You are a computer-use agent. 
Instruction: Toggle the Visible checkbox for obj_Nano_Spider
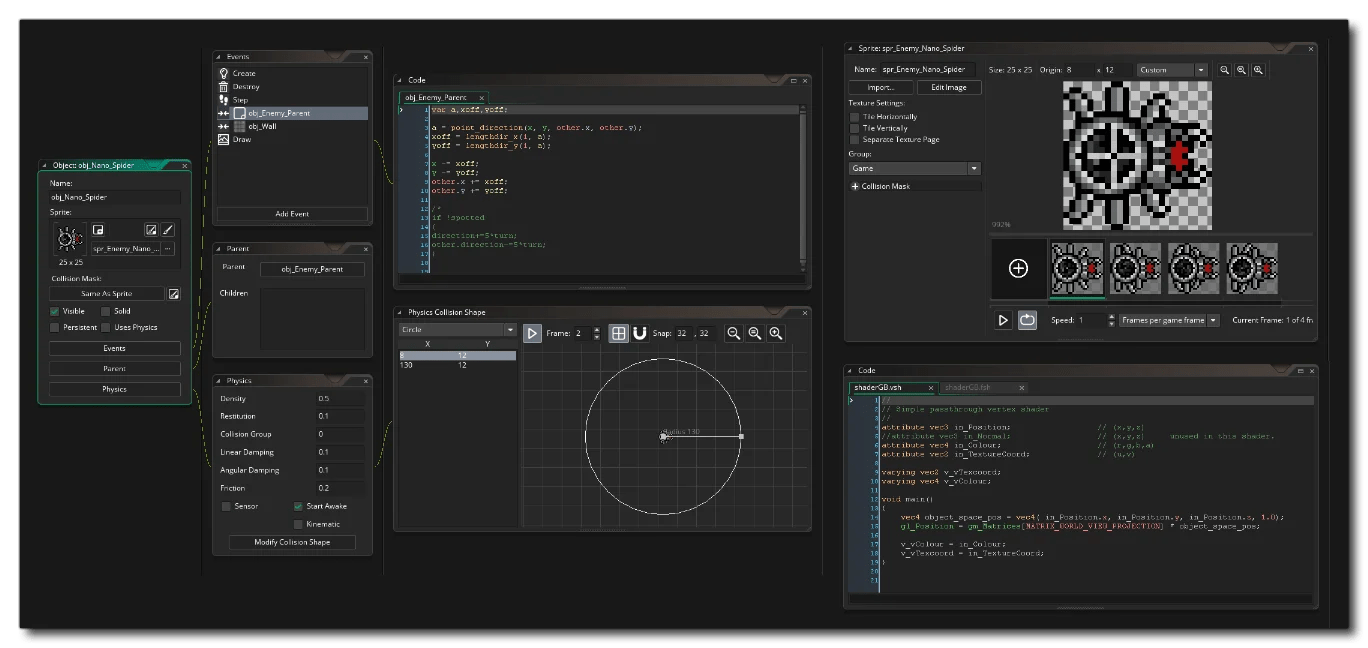click(55, 311)
